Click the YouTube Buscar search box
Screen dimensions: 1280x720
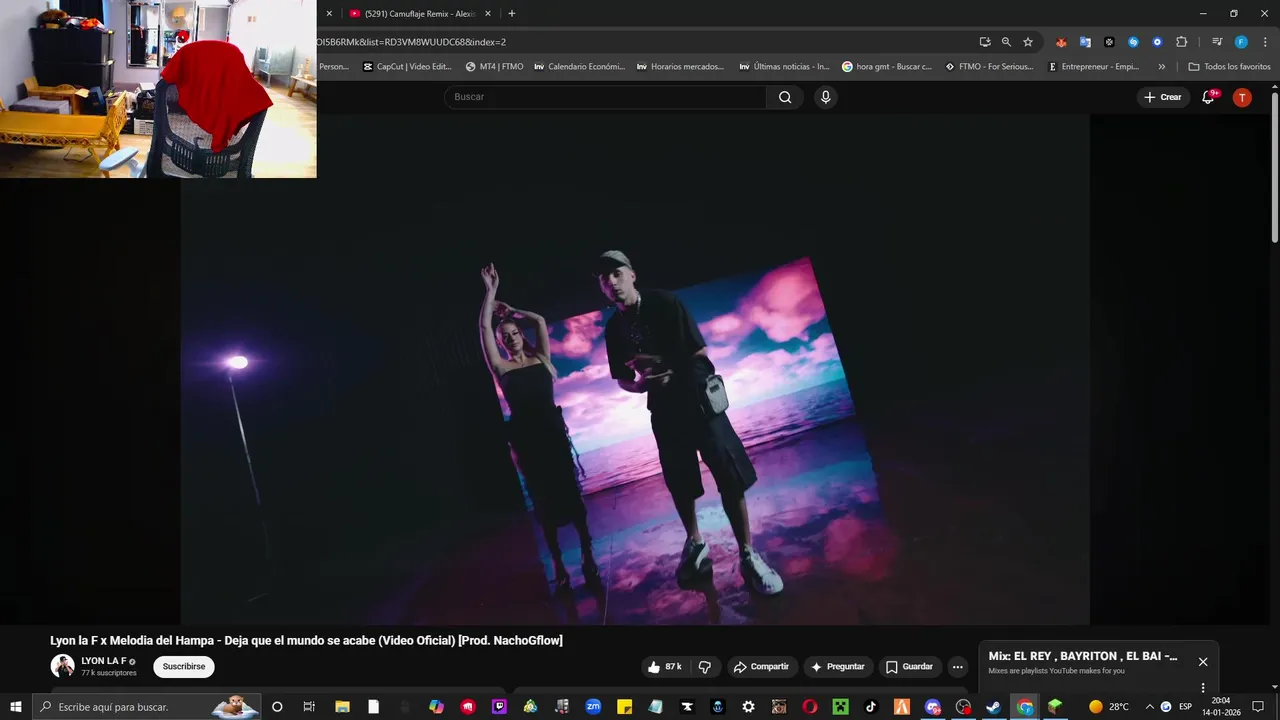coord(605,97)
